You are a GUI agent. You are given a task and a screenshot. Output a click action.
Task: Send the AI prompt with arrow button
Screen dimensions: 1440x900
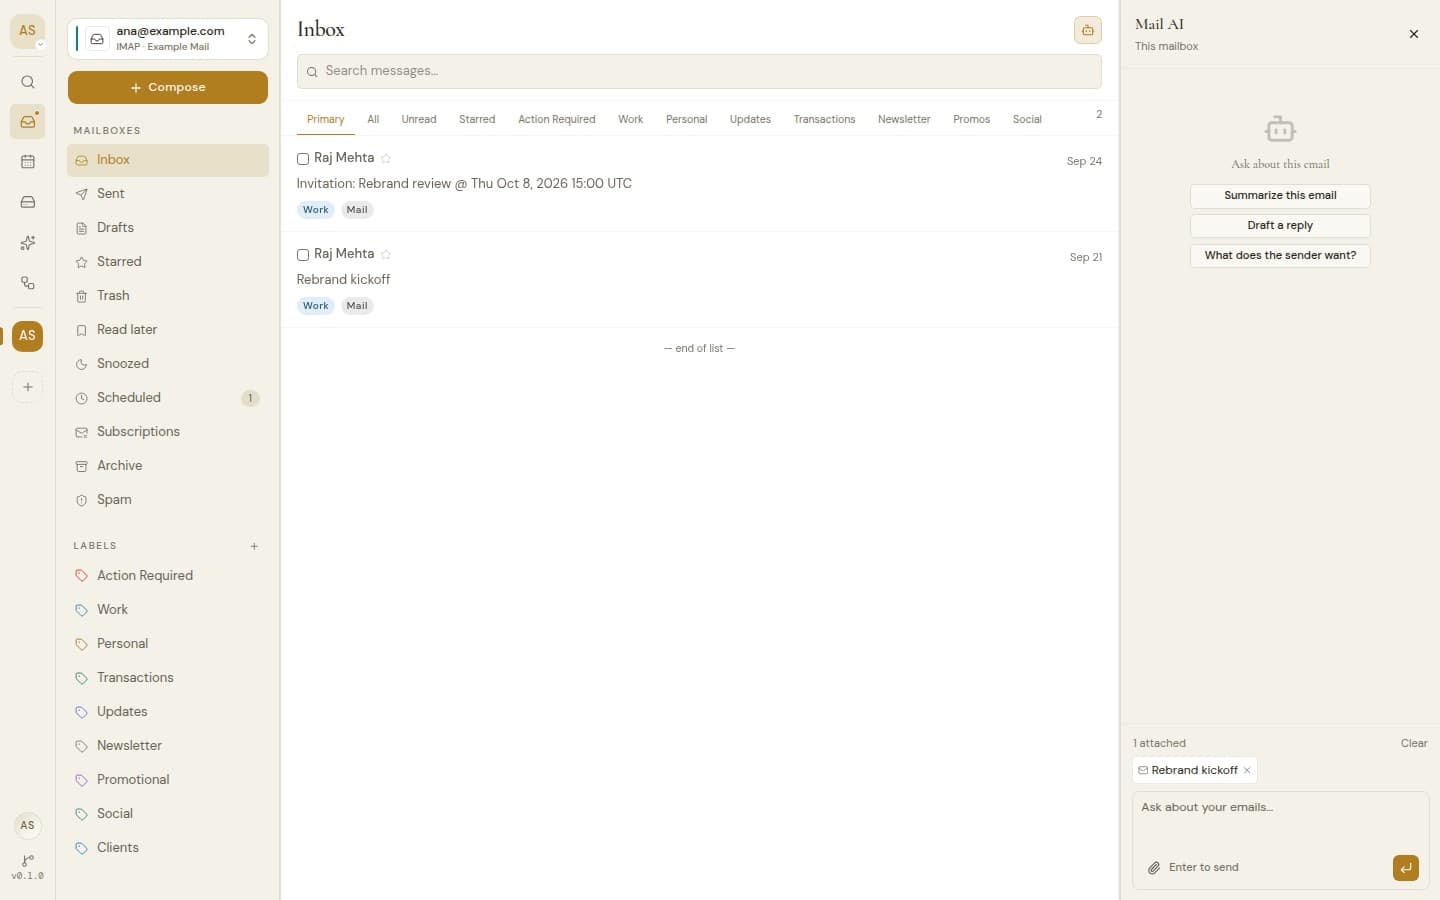[1405, 868]
